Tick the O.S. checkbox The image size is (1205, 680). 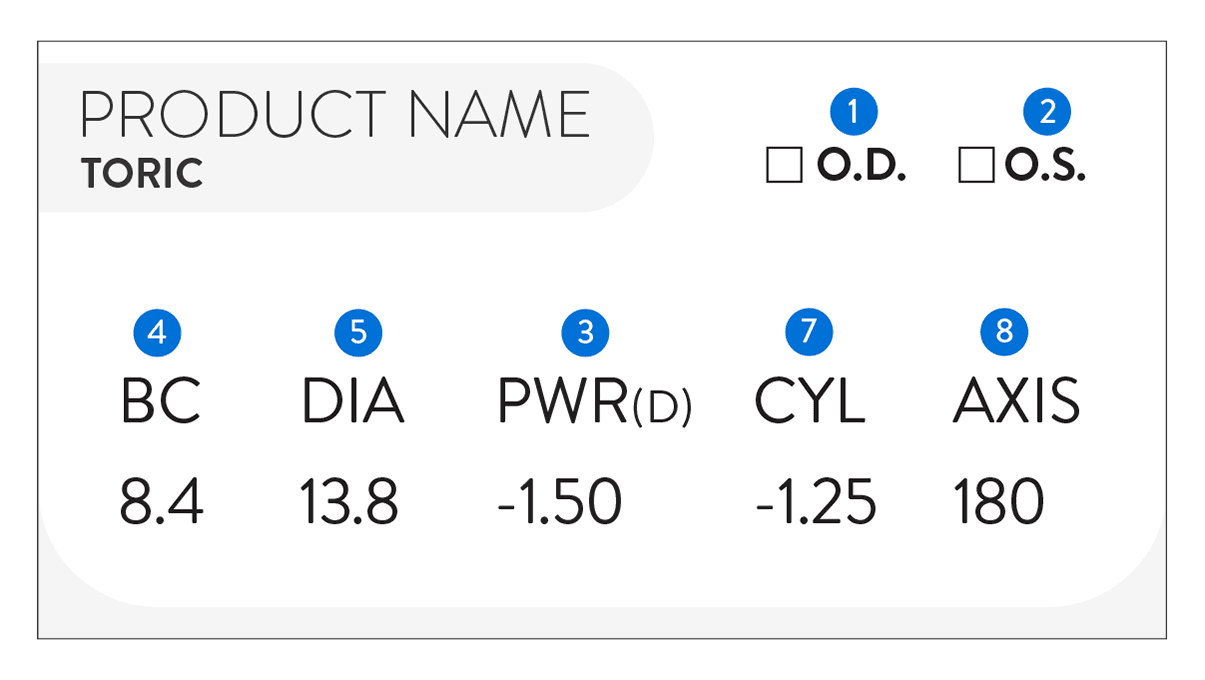(x=976, y=166)
